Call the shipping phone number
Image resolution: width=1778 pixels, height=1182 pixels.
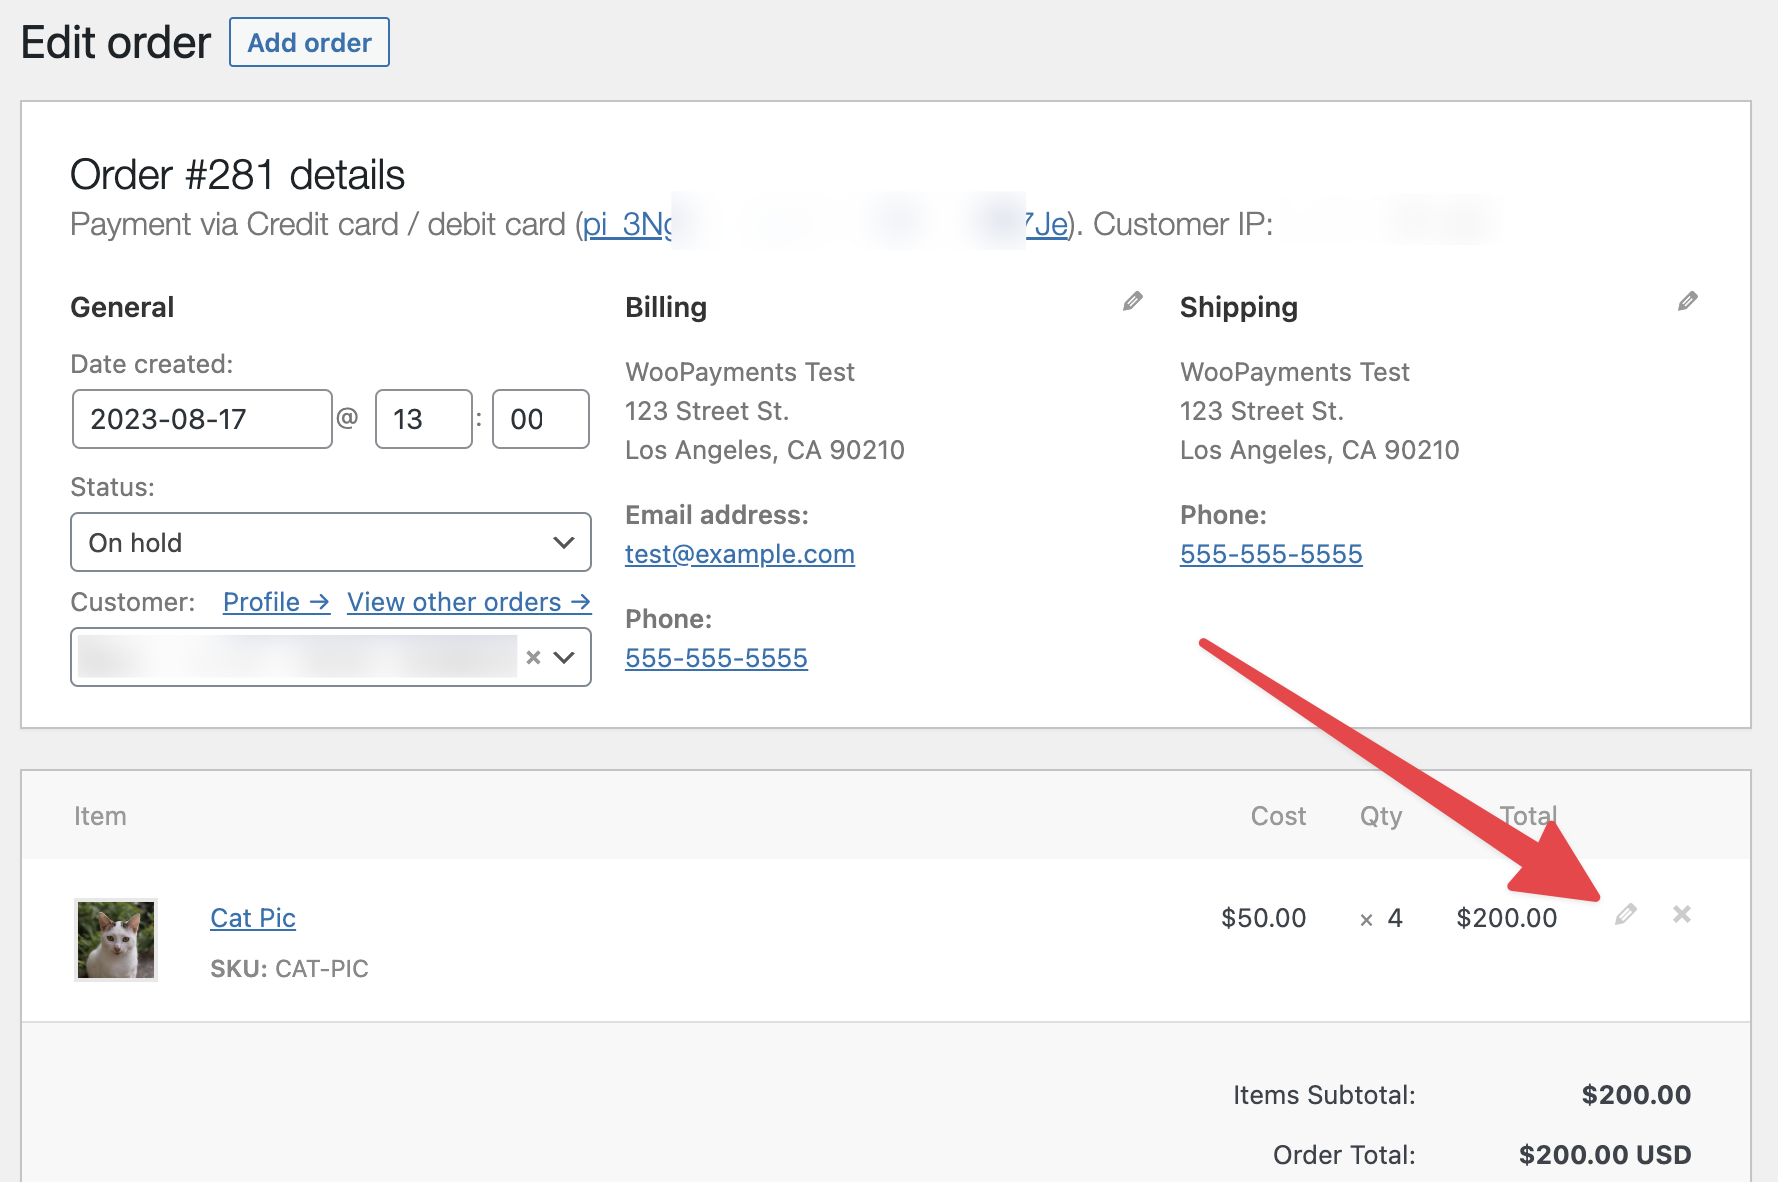click(x=1271, y=553)
